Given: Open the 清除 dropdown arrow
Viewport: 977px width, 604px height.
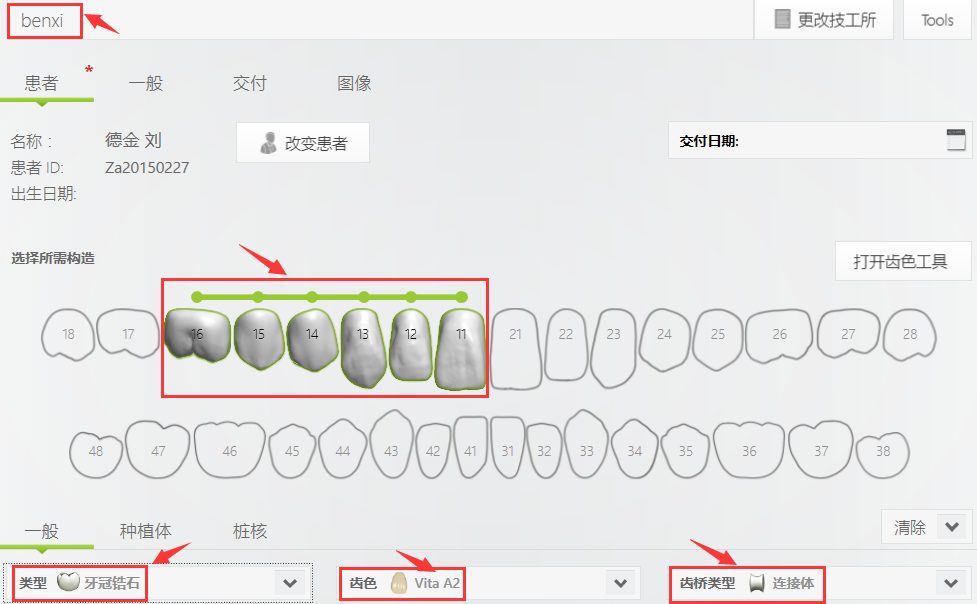Looking at the screenshot, I should [951, 527].
